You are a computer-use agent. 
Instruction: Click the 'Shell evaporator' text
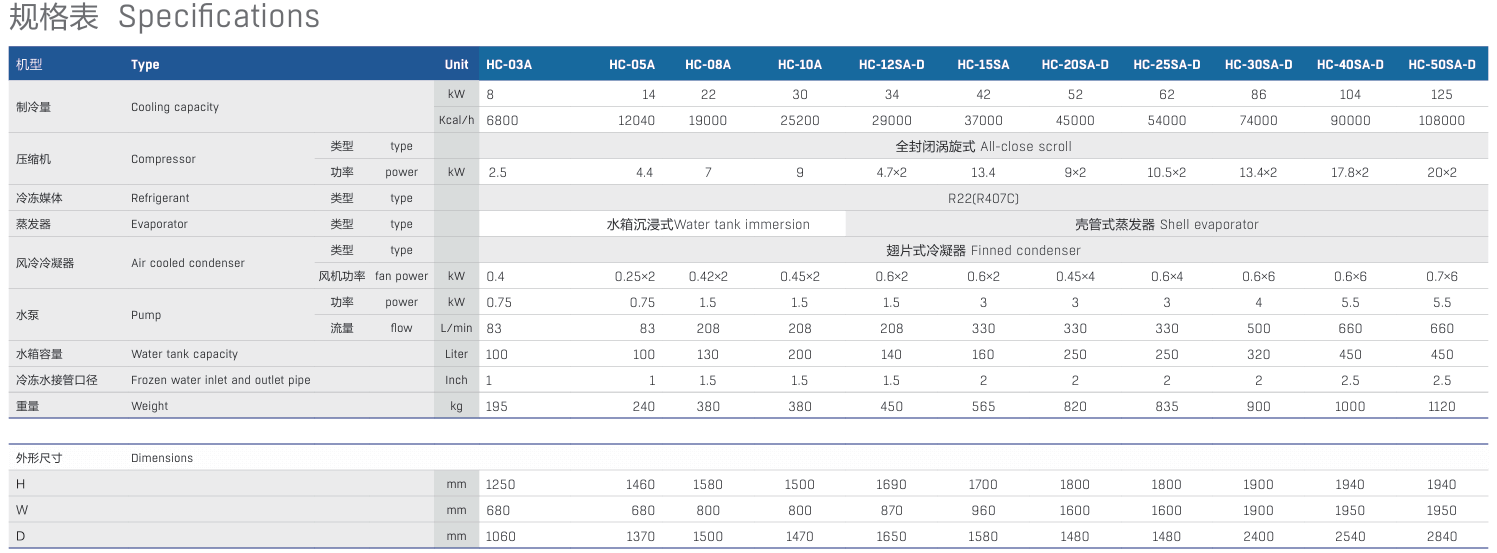point(1209,224)
